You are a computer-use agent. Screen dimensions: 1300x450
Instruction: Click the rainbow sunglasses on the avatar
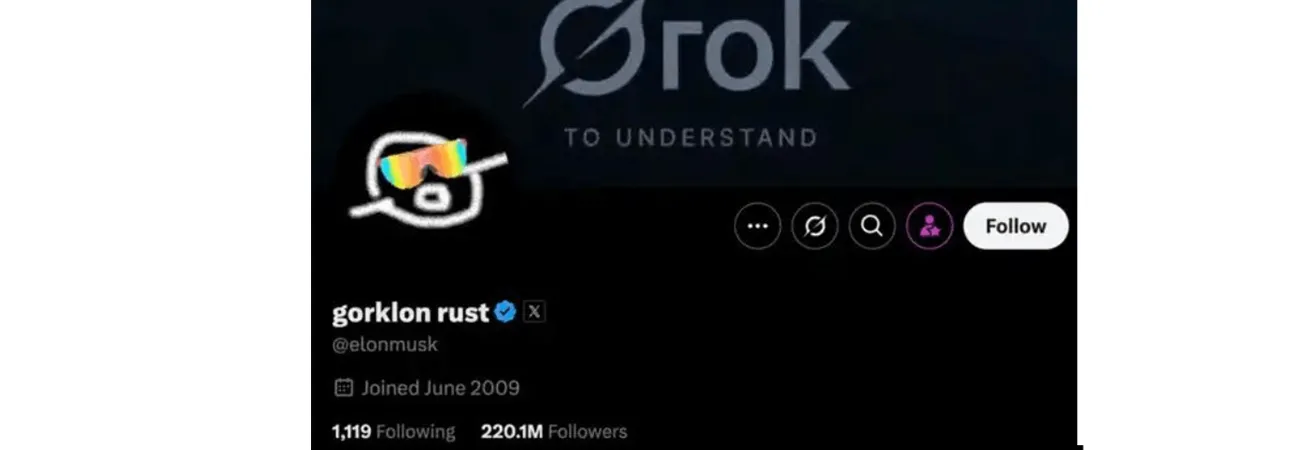(427, 161)
